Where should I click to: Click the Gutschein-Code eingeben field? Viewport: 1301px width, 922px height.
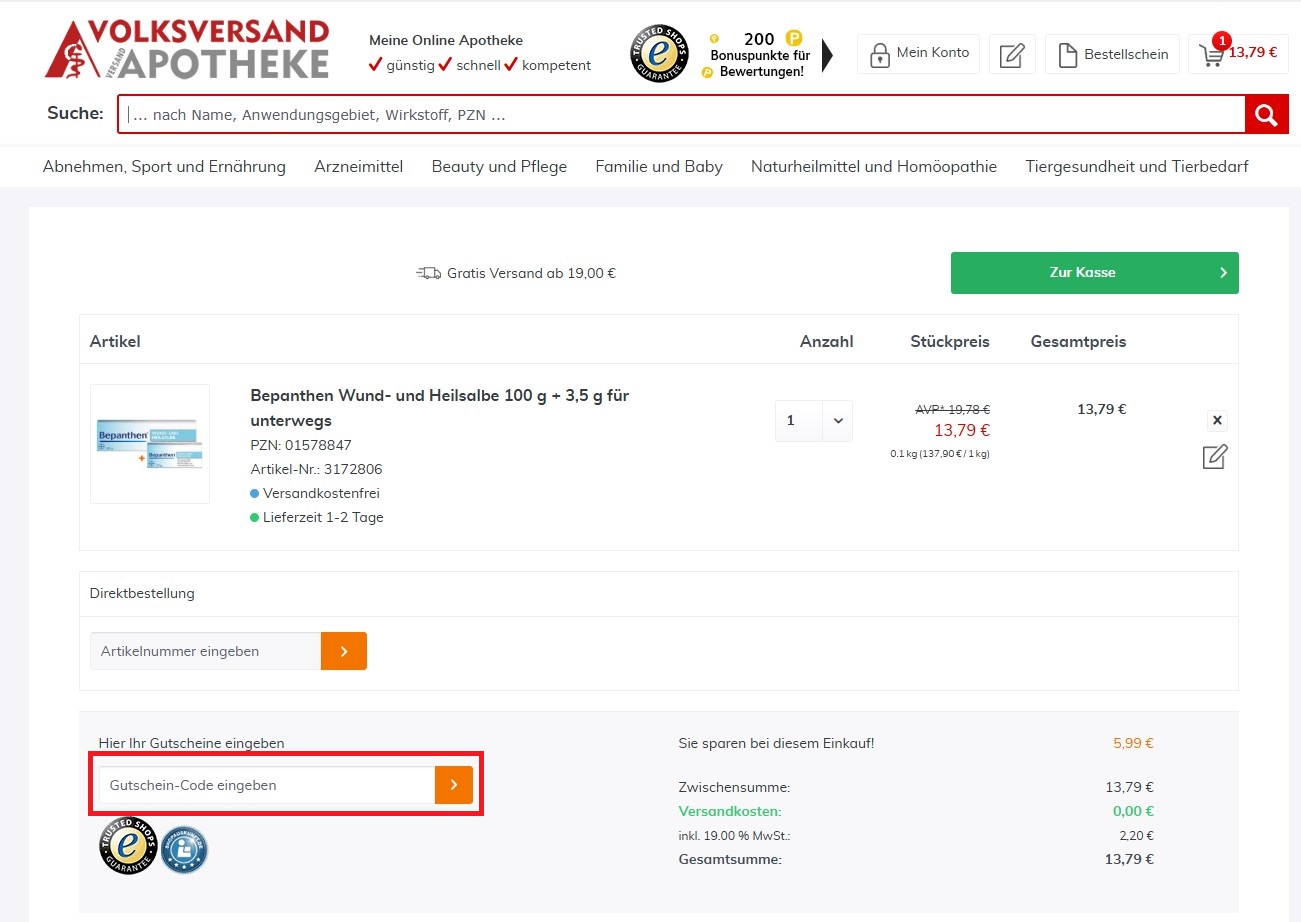267,785
